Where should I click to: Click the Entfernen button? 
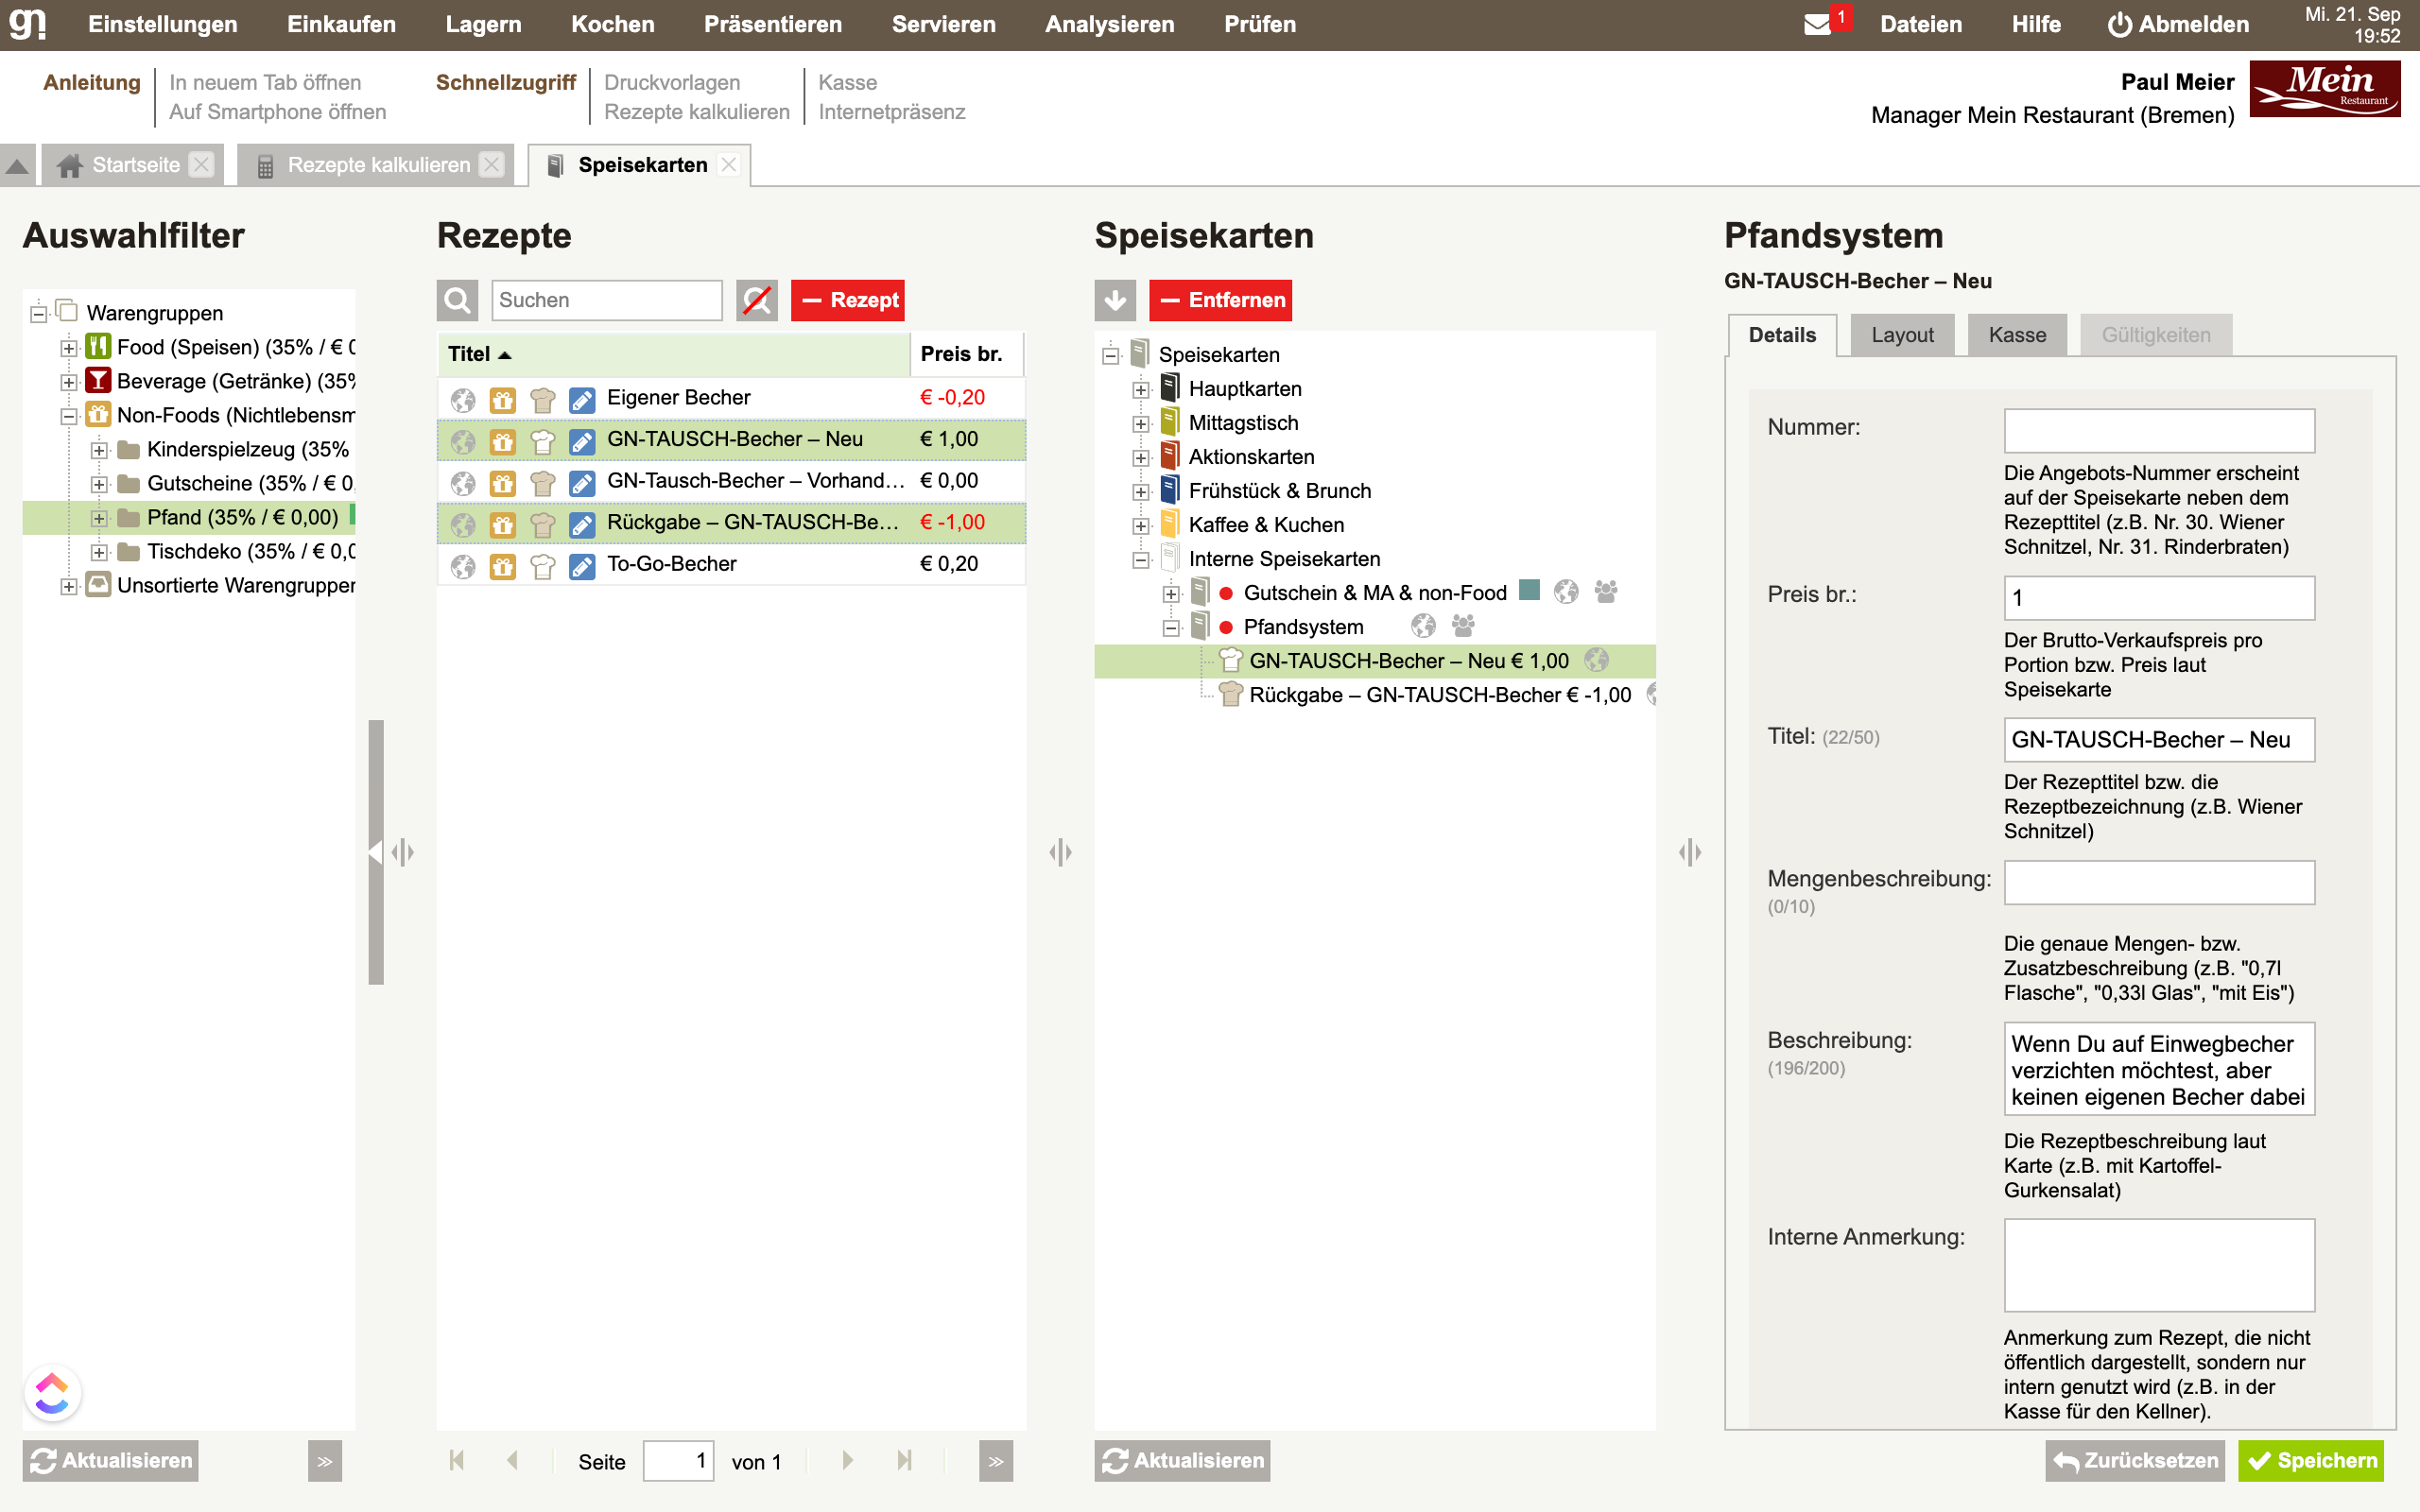pos(1221,300)
